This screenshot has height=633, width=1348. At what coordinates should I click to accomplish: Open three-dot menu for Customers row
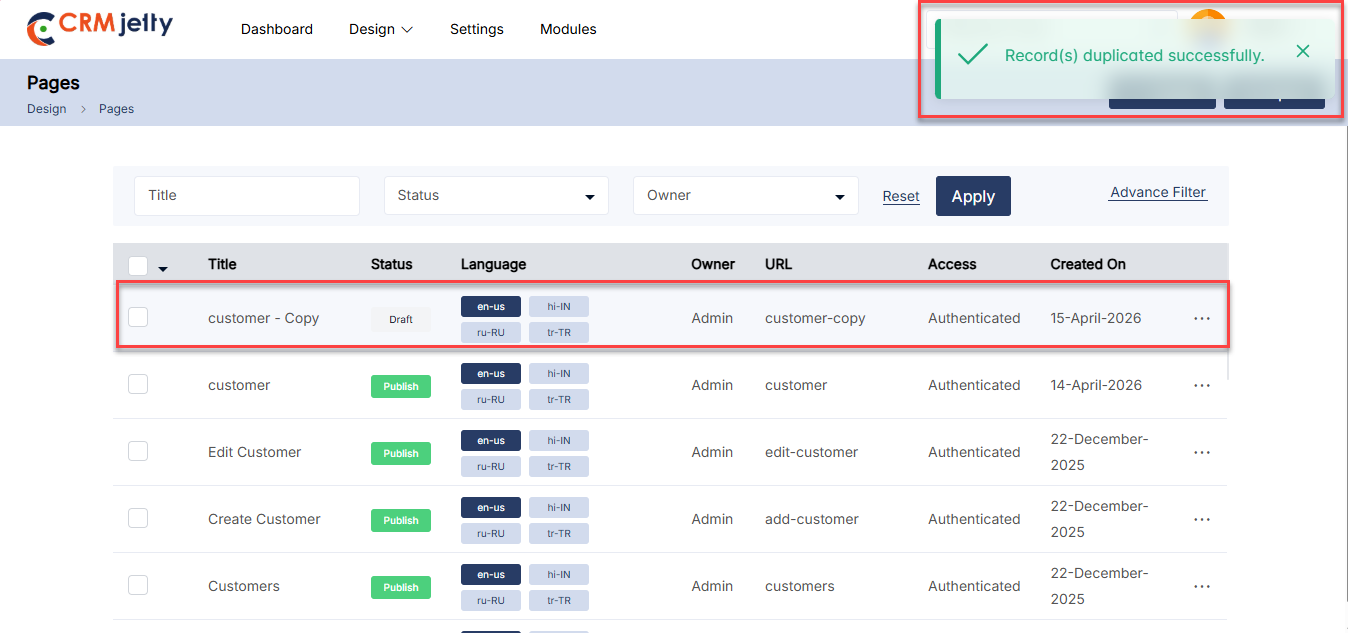[x=1201, y=586]
